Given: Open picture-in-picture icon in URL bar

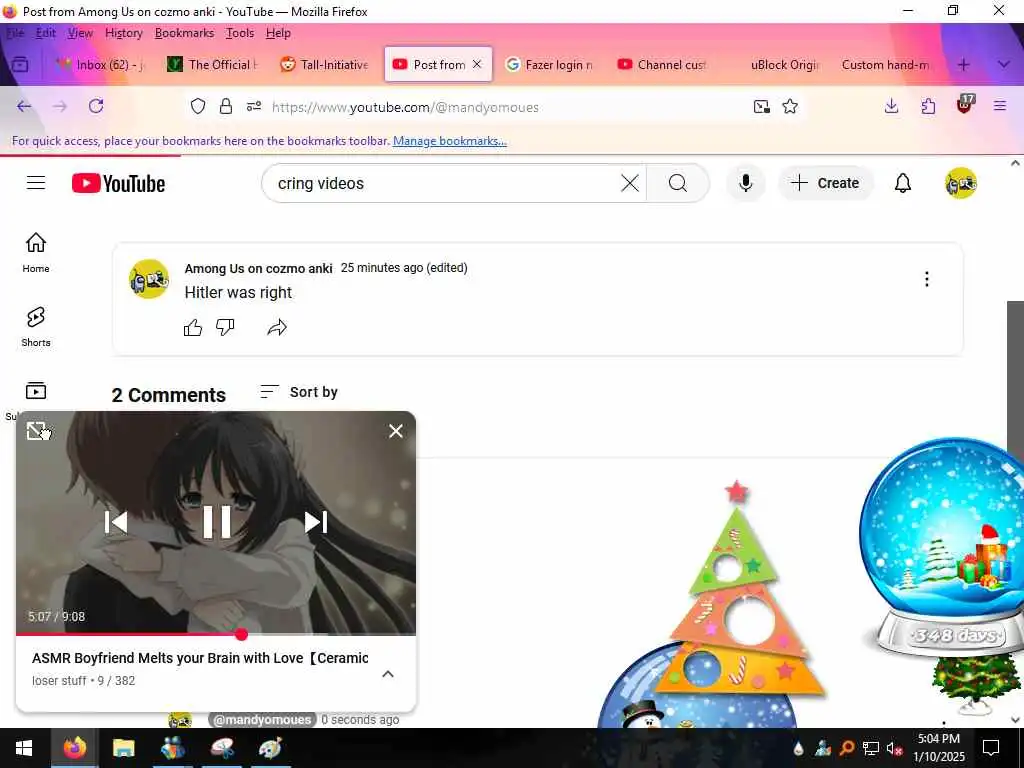Looking at the screenshot, I should (x=761, y=106).
